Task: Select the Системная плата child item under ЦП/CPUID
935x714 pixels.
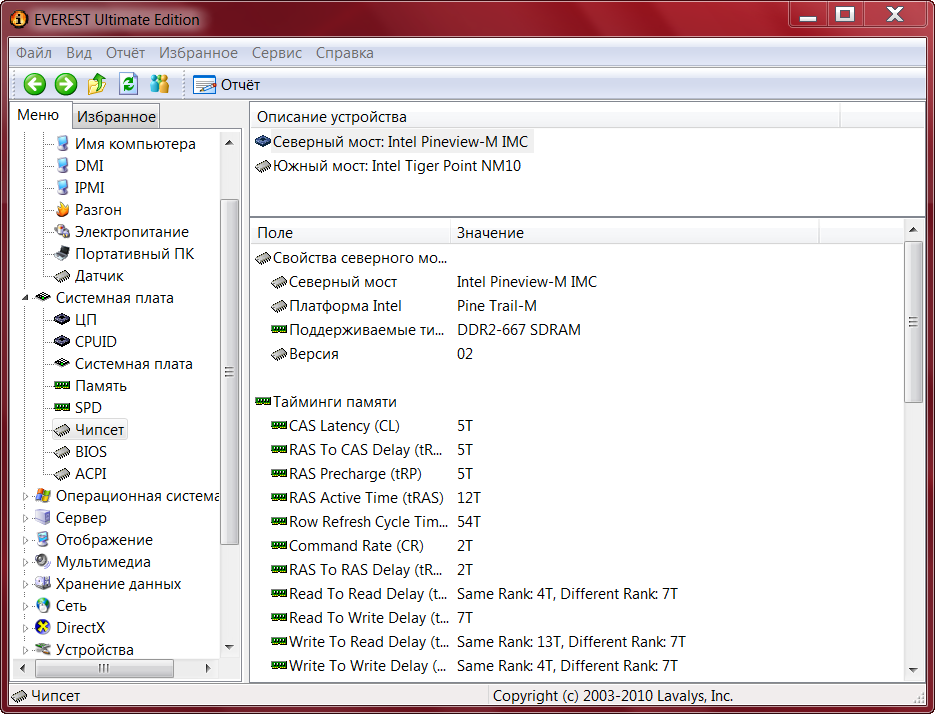Action: coord(134,364)
